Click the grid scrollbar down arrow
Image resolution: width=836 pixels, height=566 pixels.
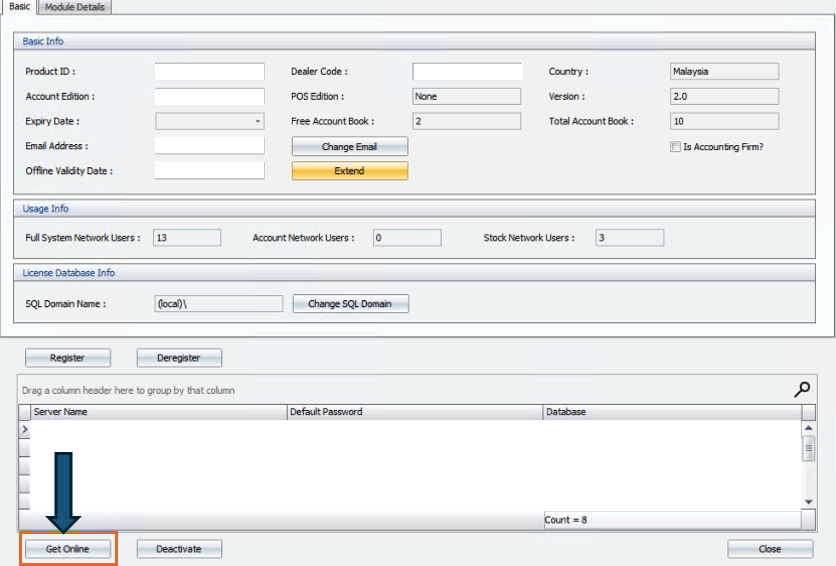(x=808, y=502)
